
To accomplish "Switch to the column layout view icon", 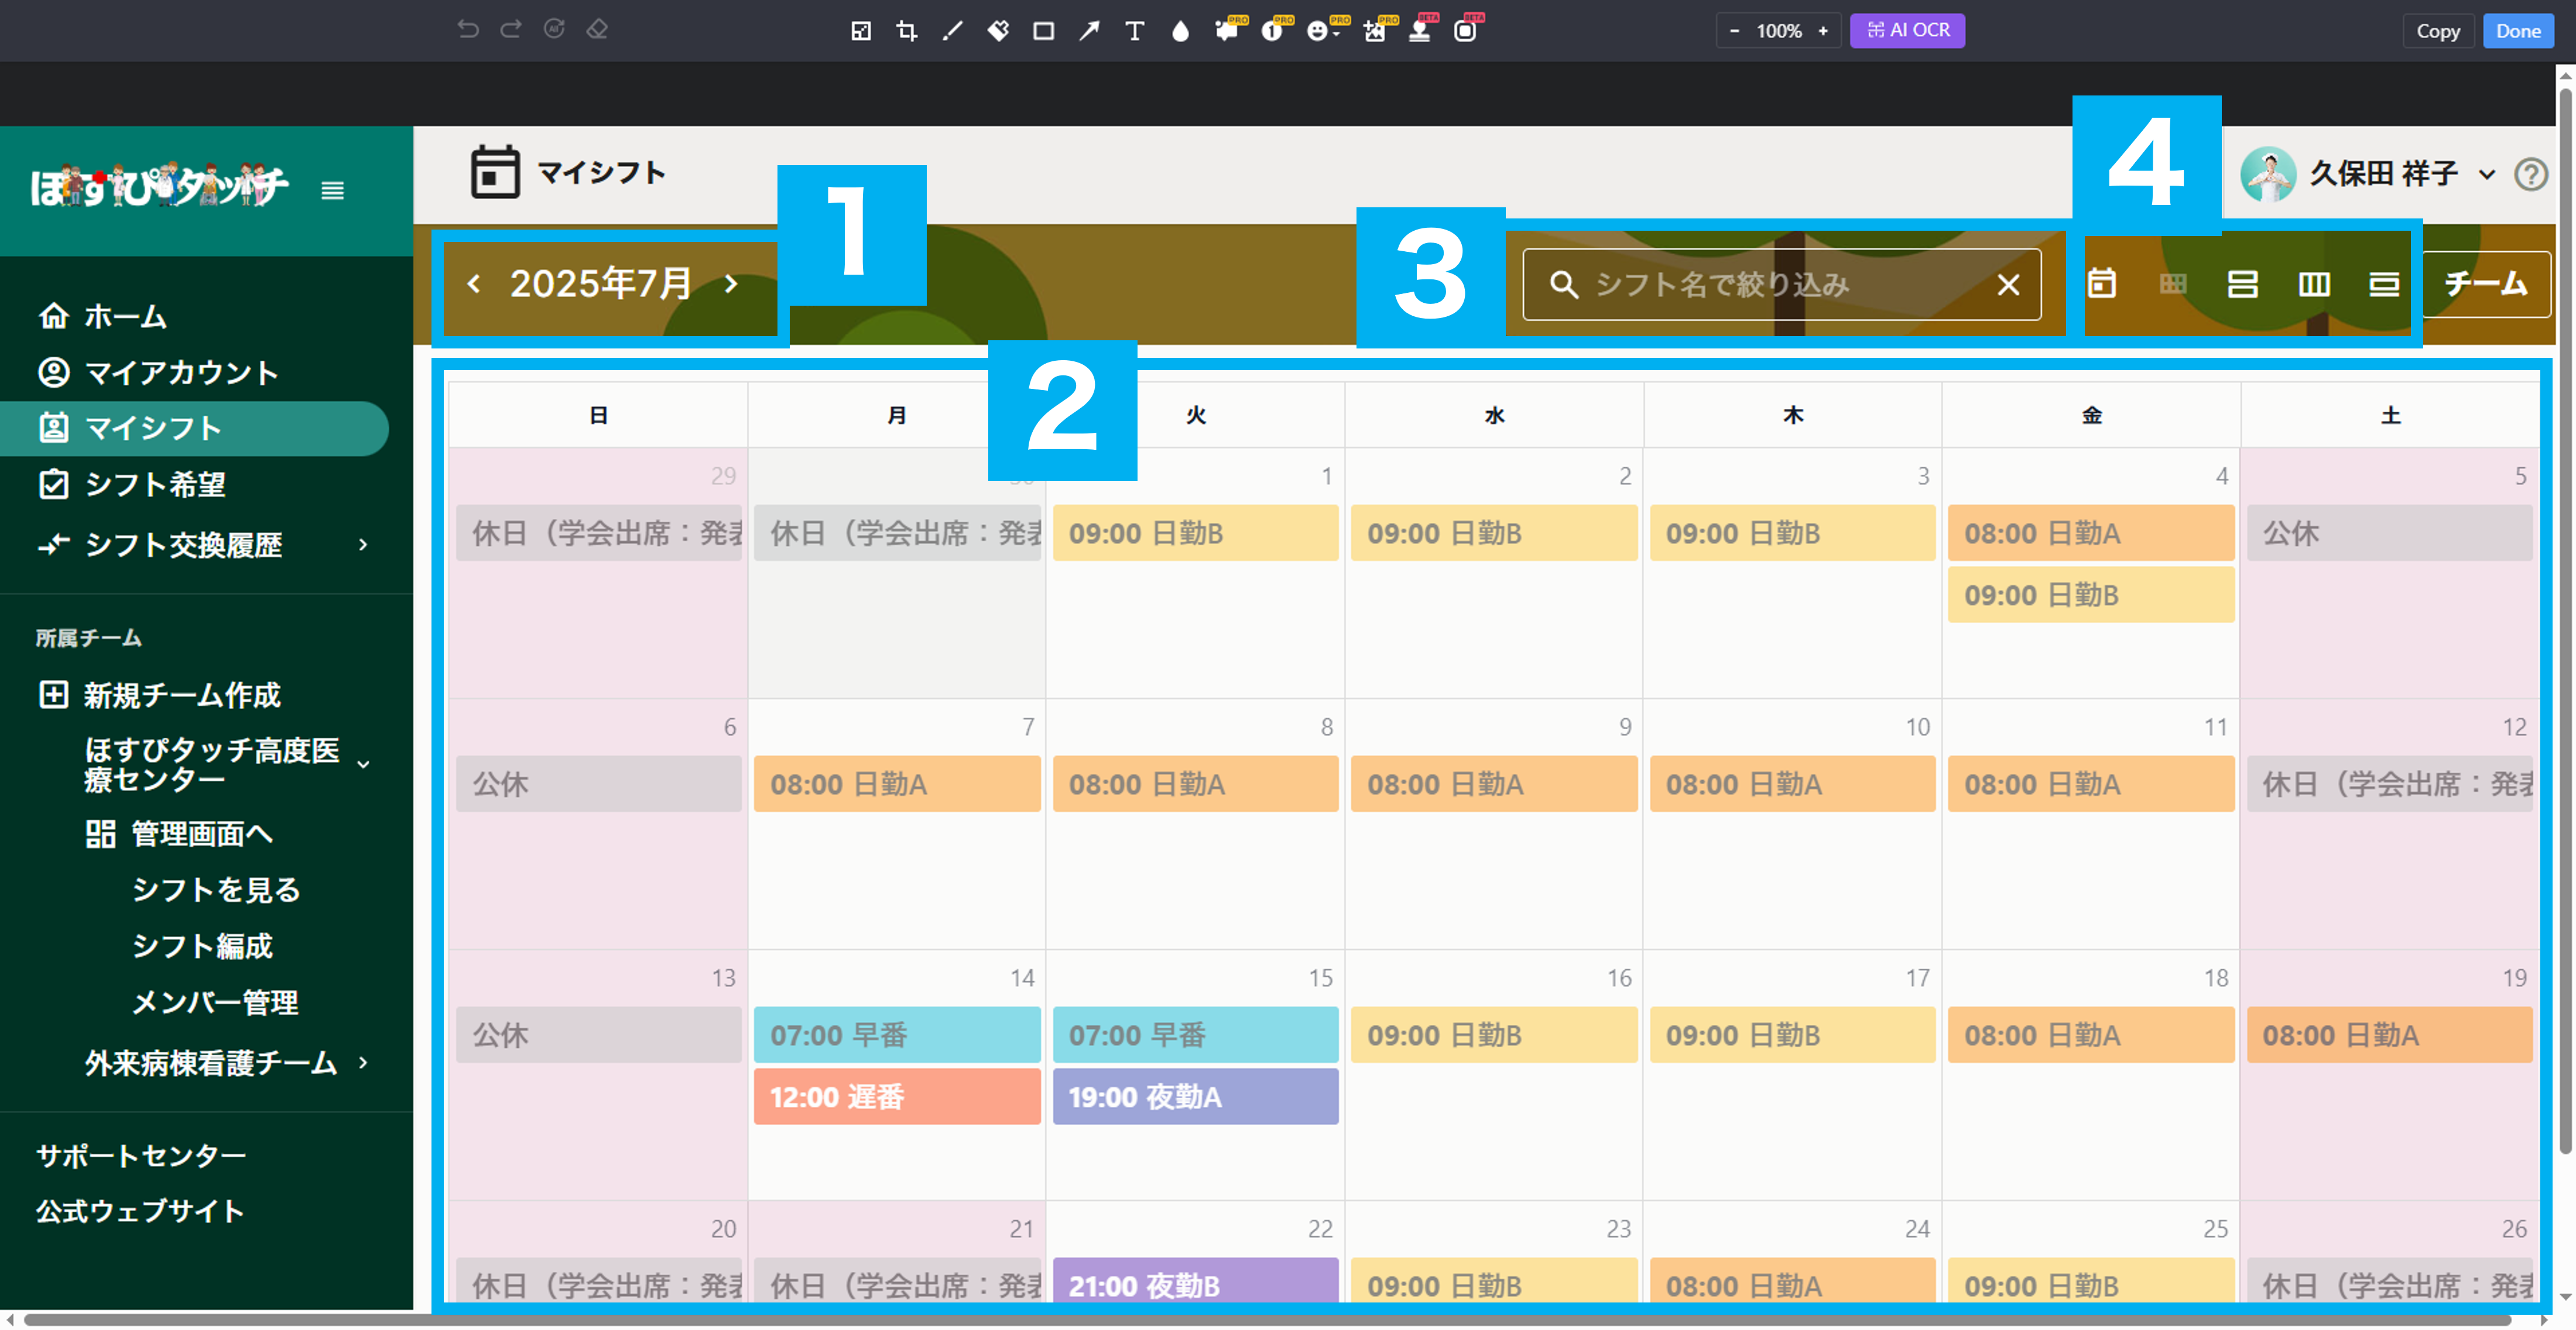I will coord(2313,284).
